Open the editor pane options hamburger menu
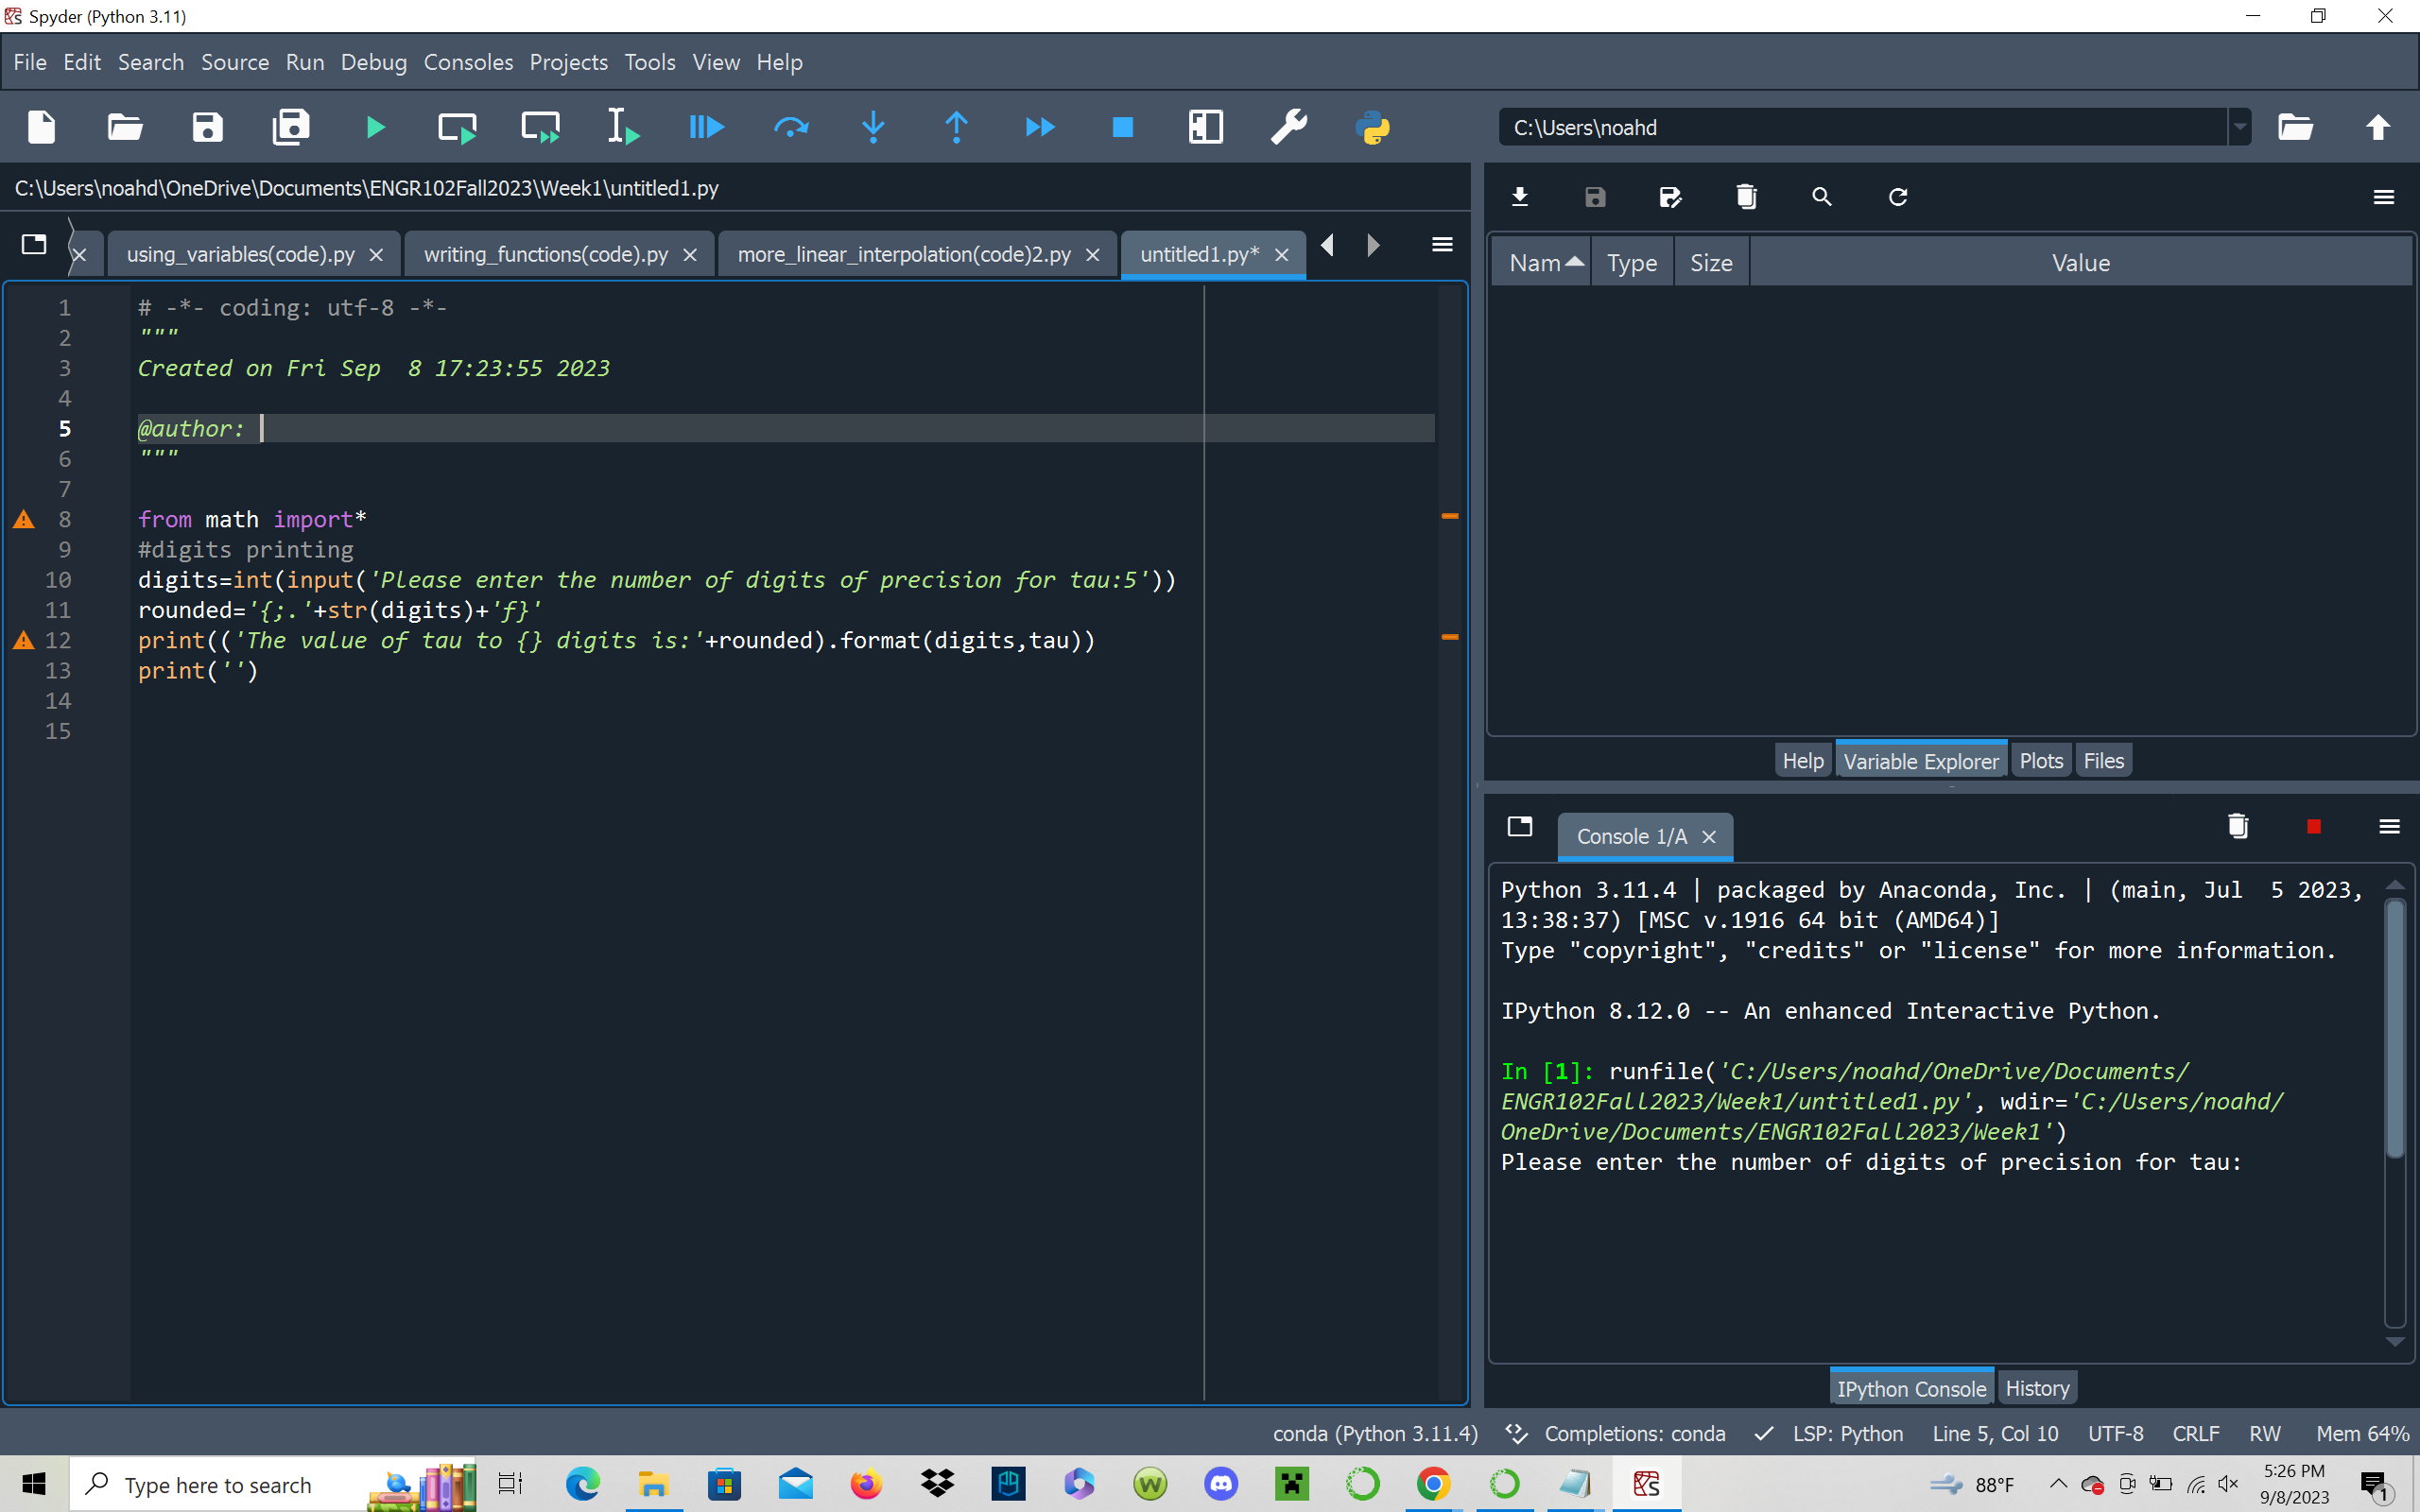The width and height of the screenshot is (2420, 1512). point(1441,245)
